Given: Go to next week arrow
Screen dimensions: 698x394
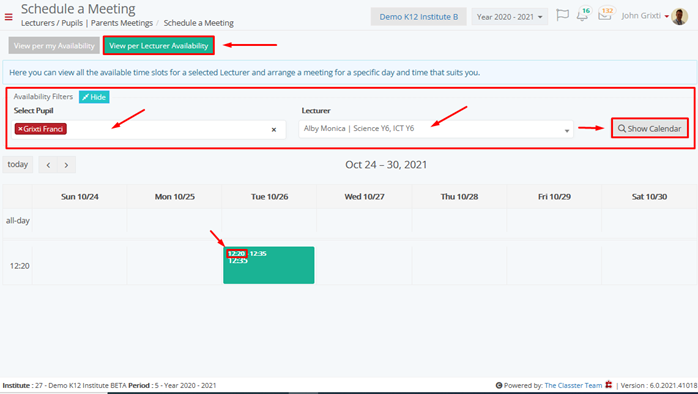Looking at the screenshot, I should click(66, 165).
